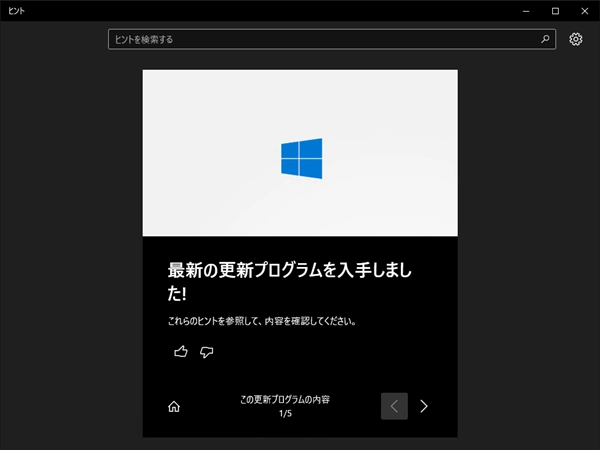600x450 pixels.
Task: Click the label 'この更新プログラムの内容'
Action: 285,399
